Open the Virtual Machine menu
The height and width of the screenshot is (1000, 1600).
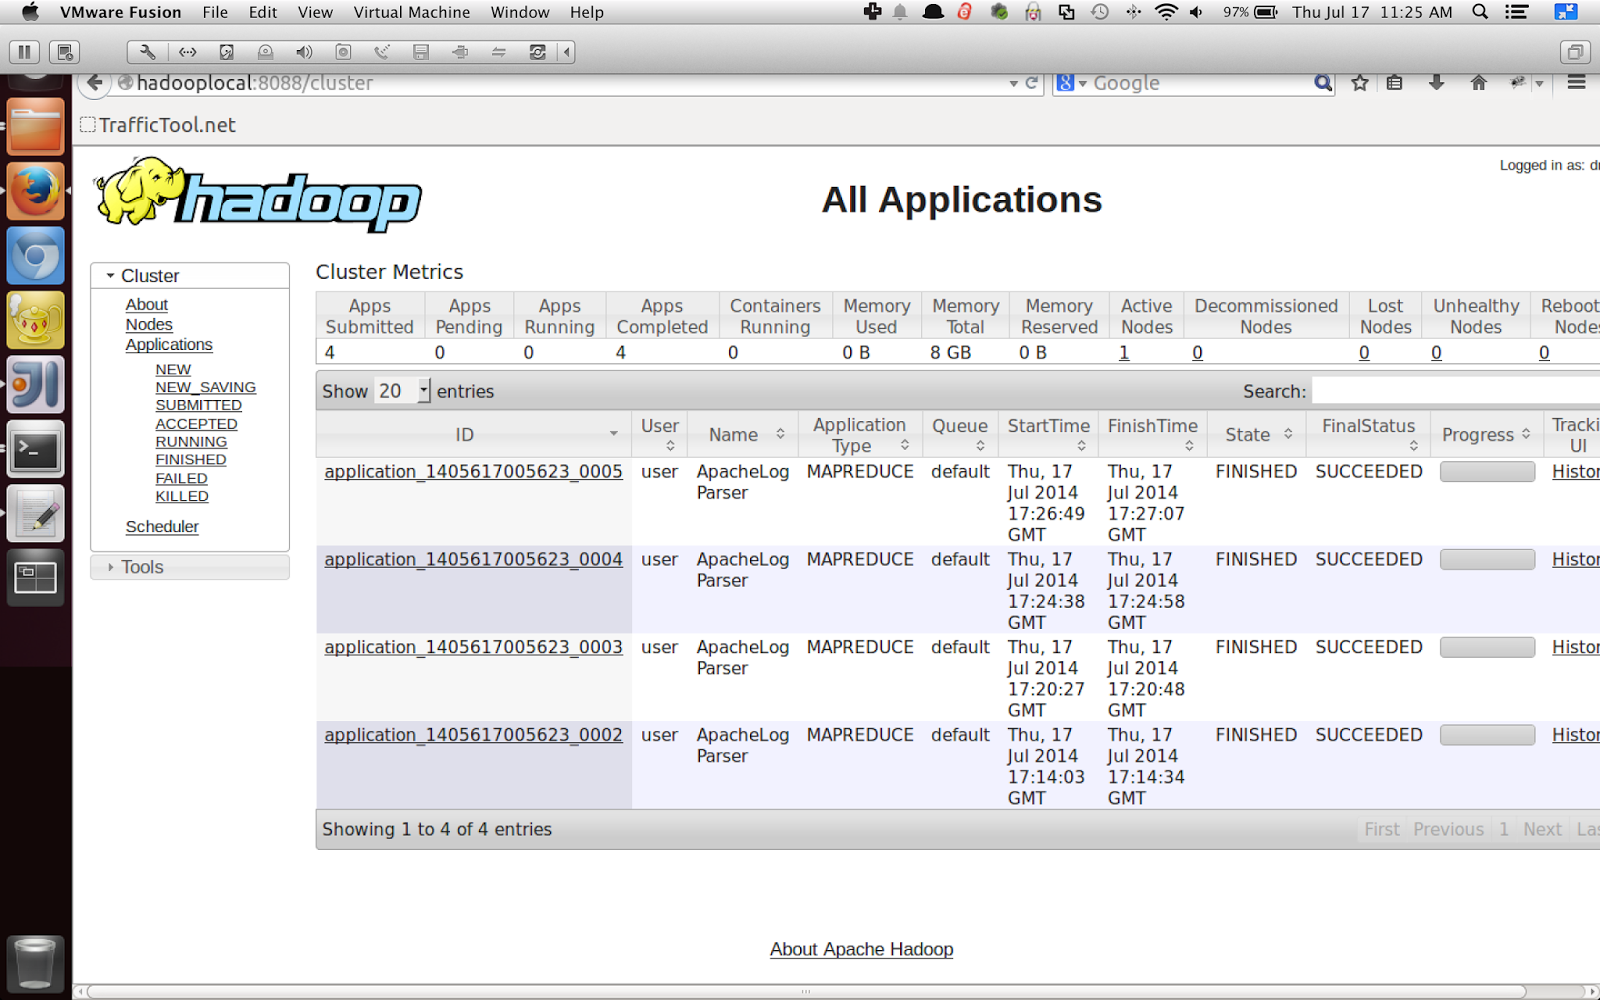click(411, 12)
